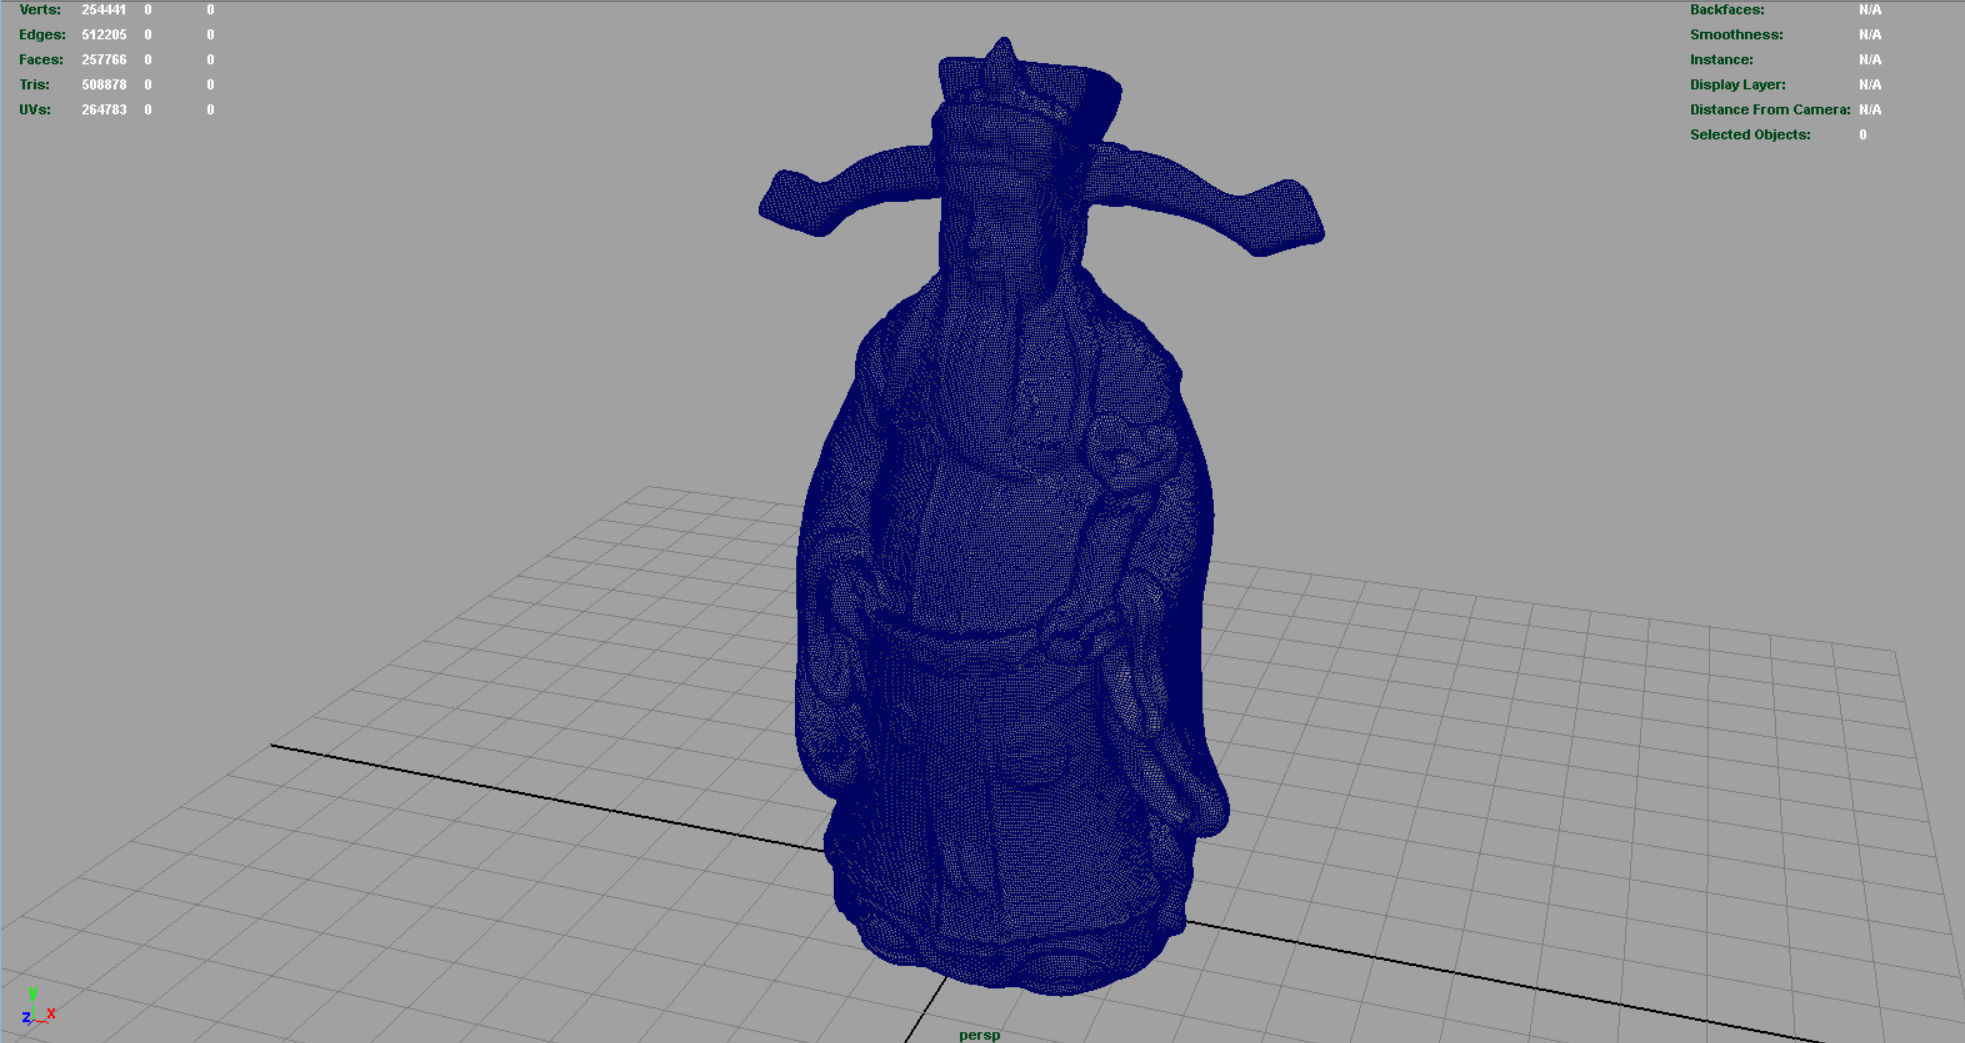Click the Selected Objects: label
This screenshot has width=1965, height=1043.
tap(1750, 135)
